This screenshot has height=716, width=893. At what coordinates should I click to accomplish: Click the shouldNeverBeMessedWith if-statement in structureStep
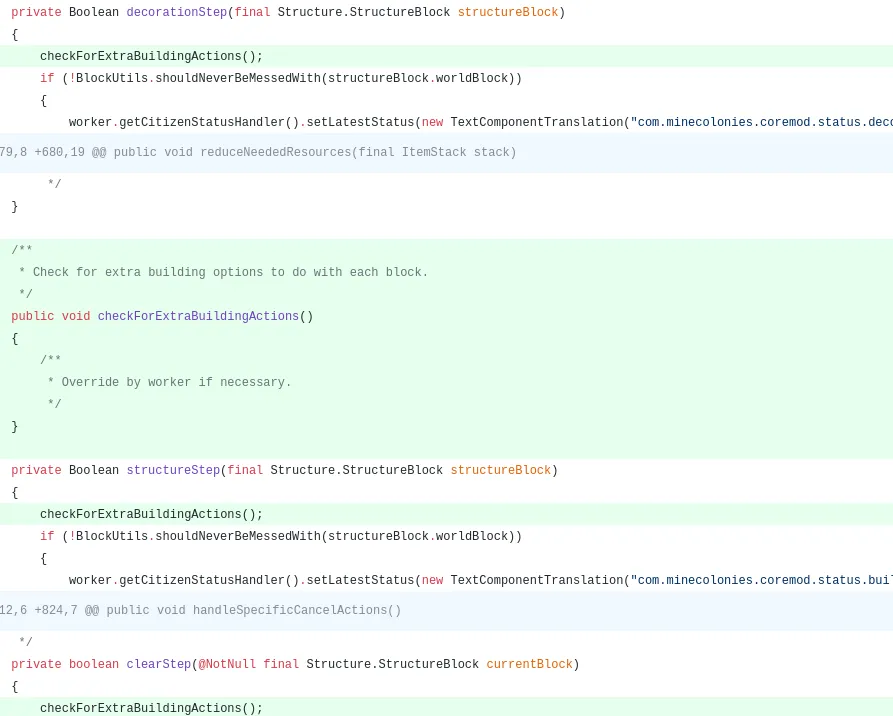(281, 536)
